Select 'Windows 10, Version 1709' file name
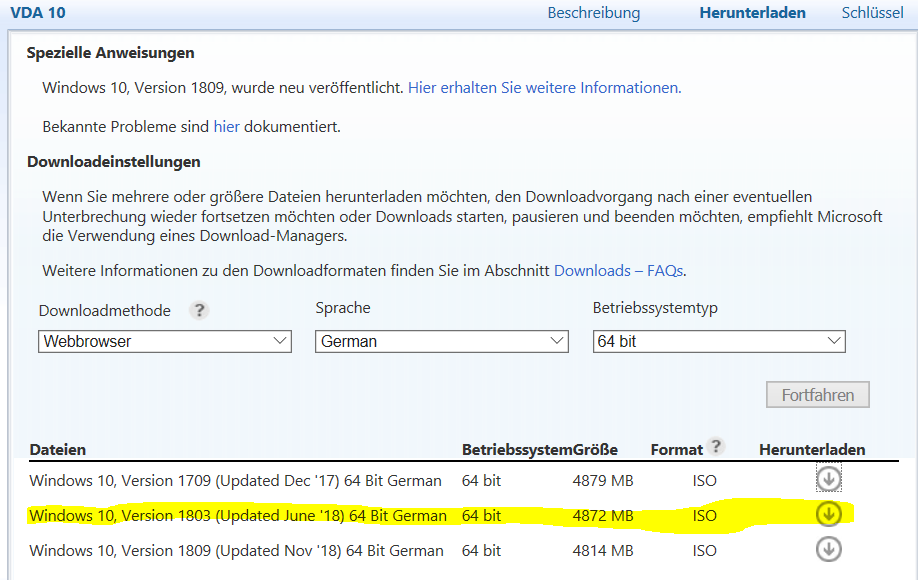Viewport: 918px width, 580px height. click(x=235, y=481)
